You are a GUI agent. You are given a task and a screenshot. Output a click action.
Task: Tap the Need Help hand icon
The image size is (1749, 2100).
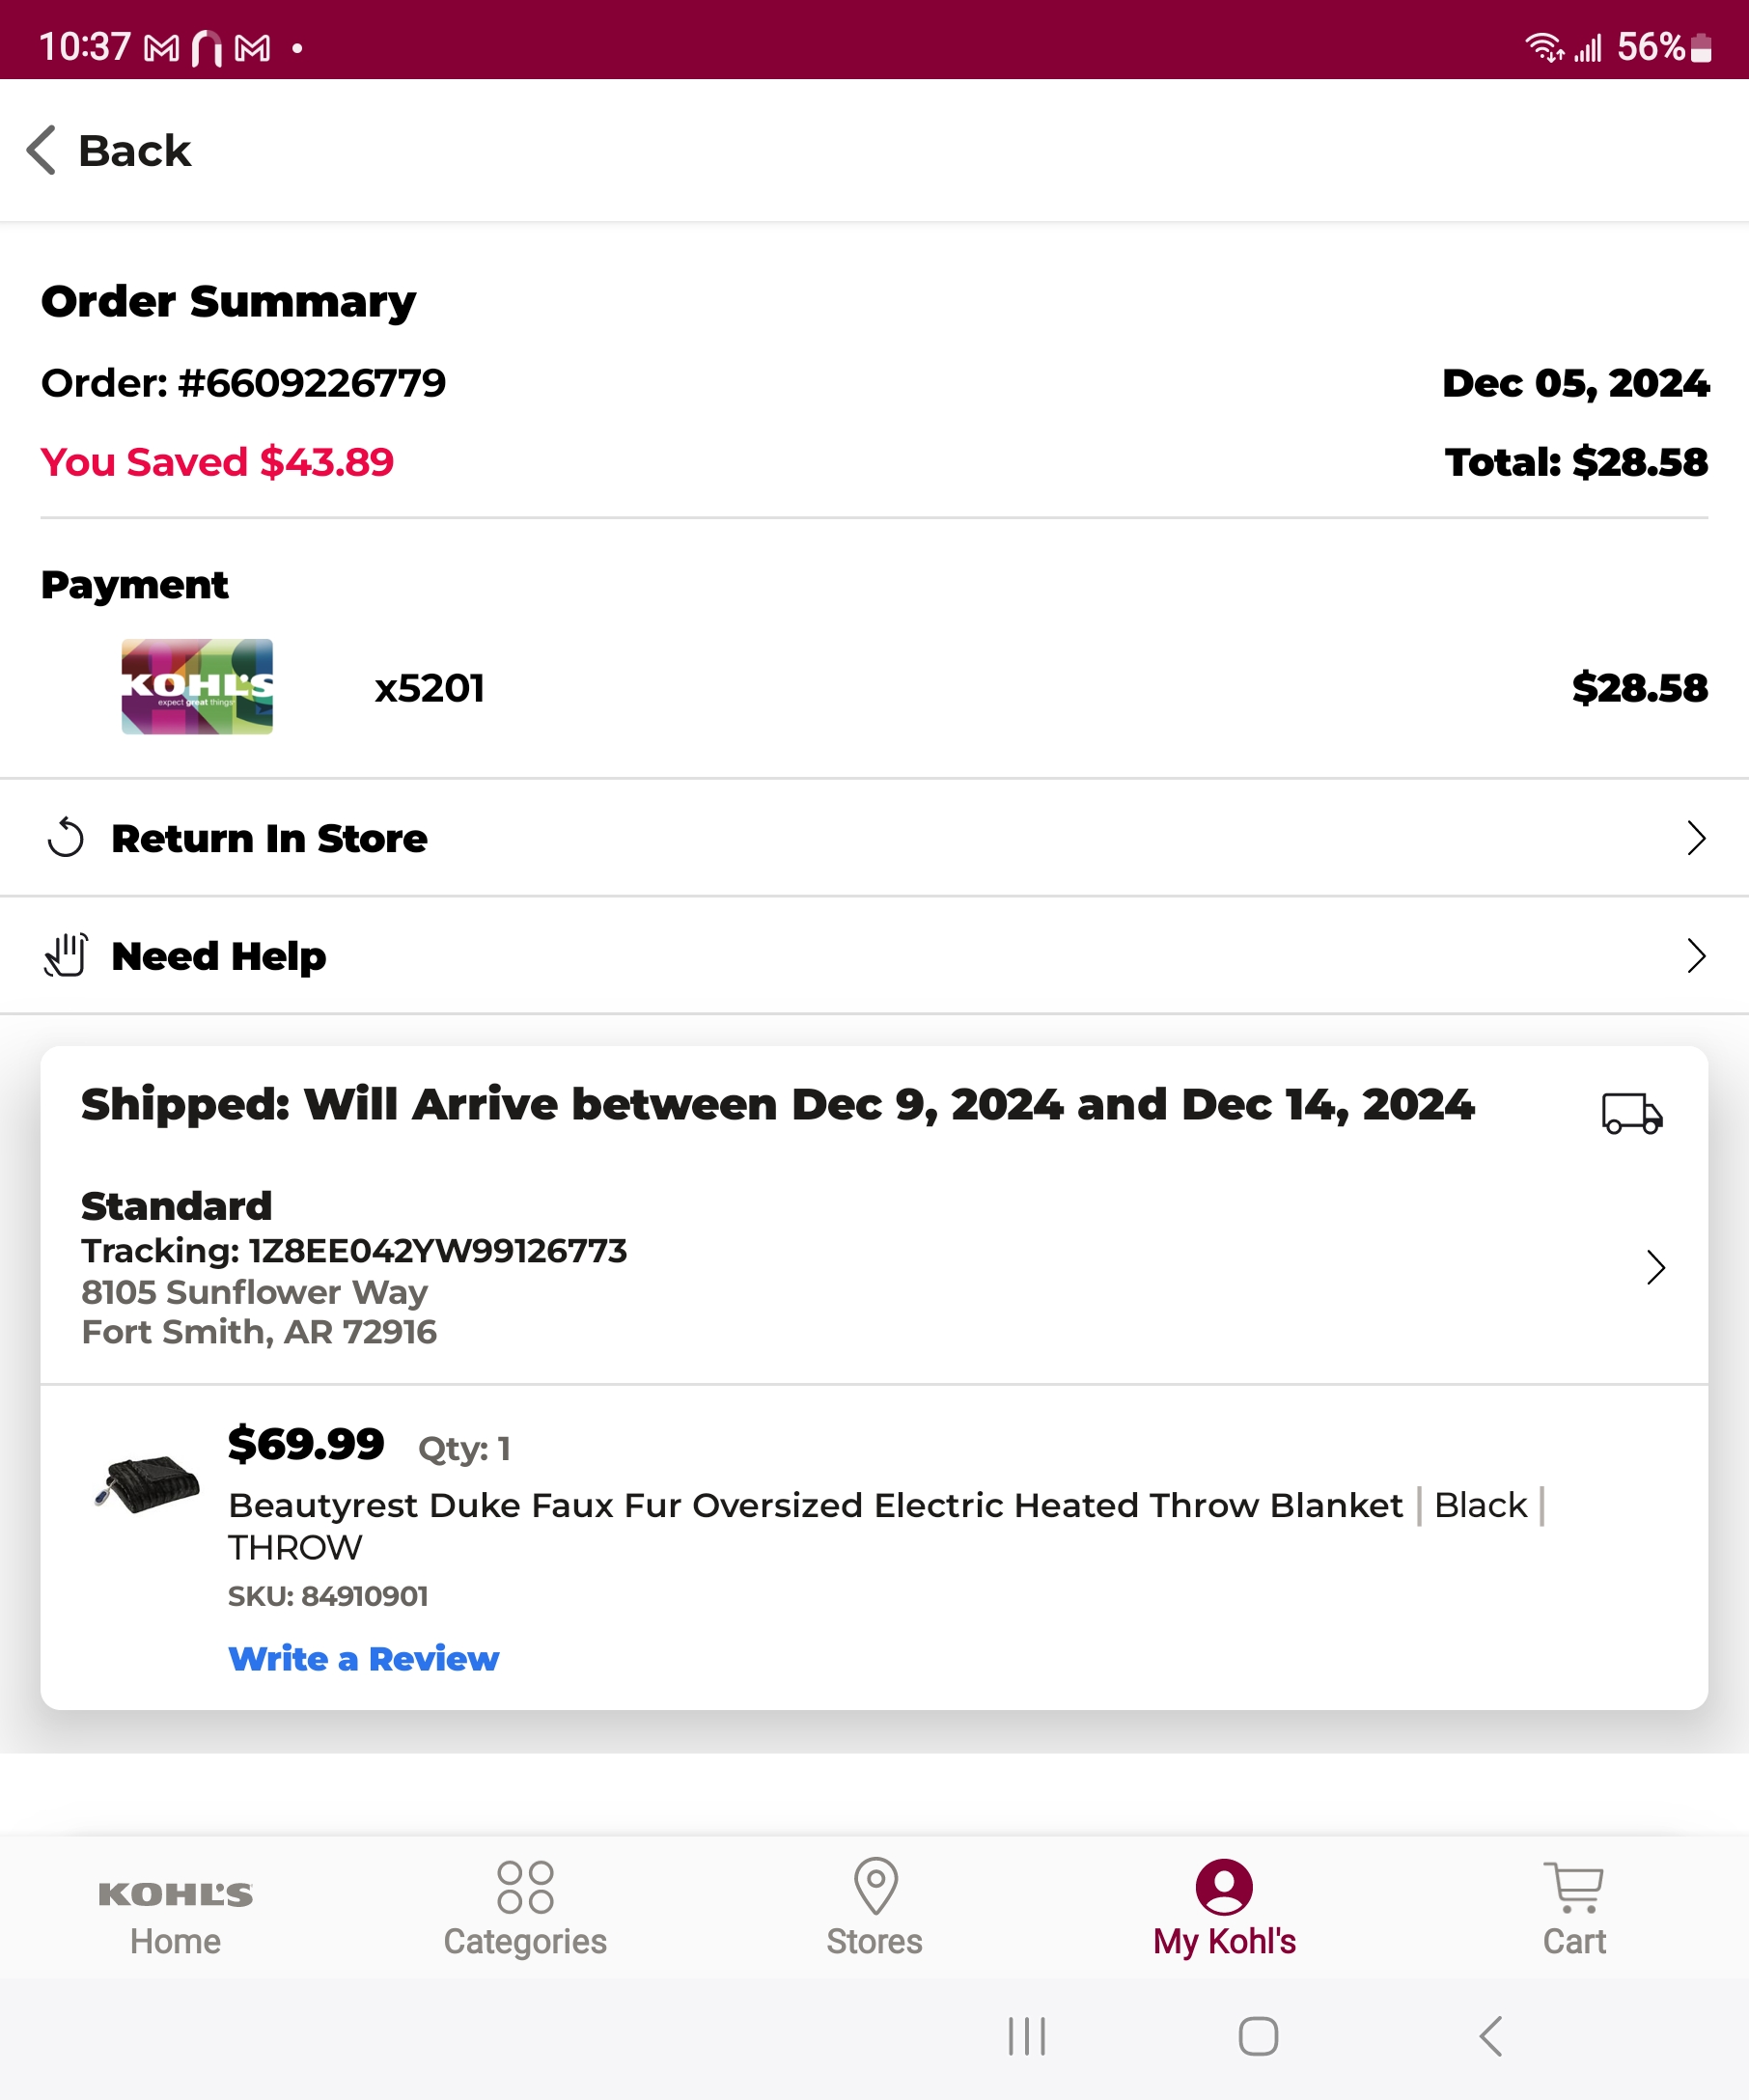(x=66, y=955)
